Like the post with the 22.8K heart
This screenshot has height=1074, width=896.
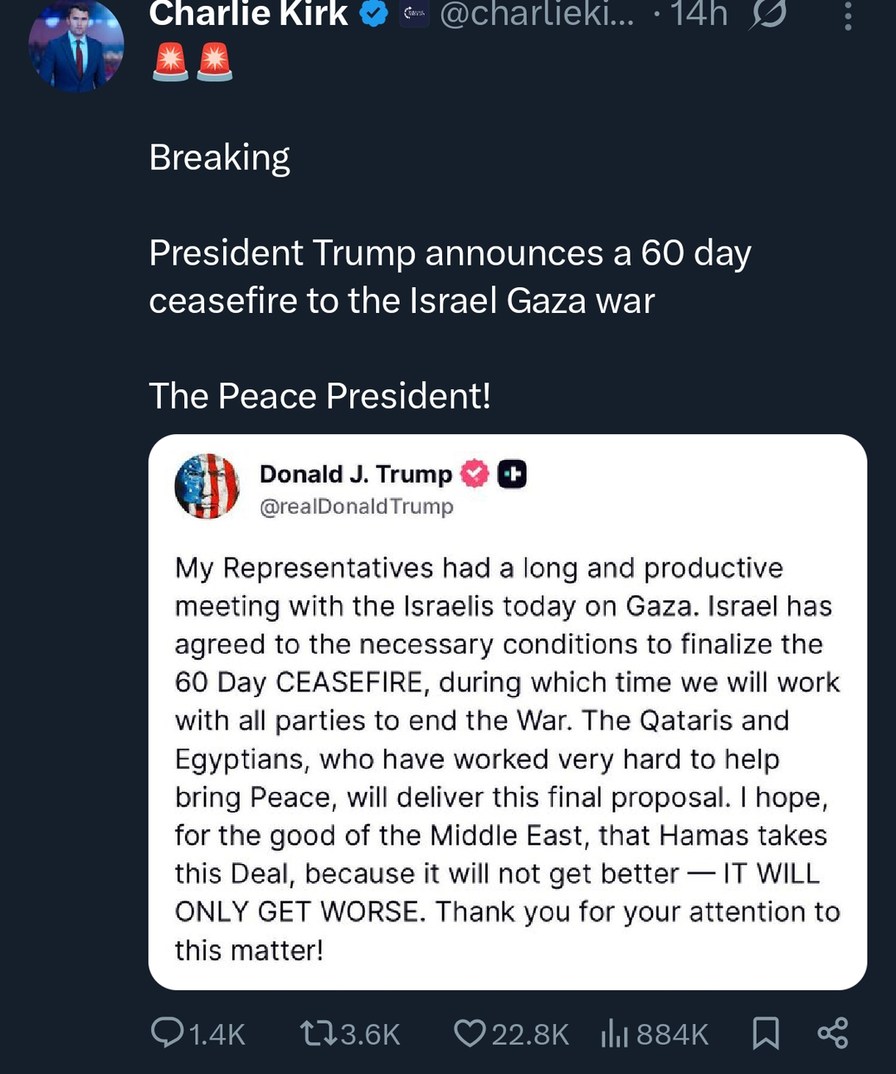[x=470, y=1033]
